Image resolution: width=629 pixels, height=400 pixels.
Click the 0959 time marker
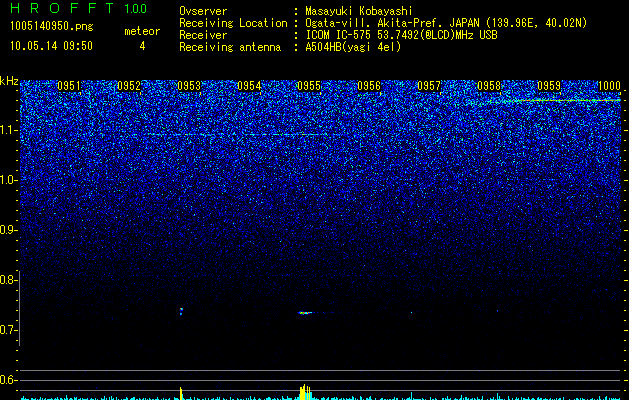click(549, 86)
